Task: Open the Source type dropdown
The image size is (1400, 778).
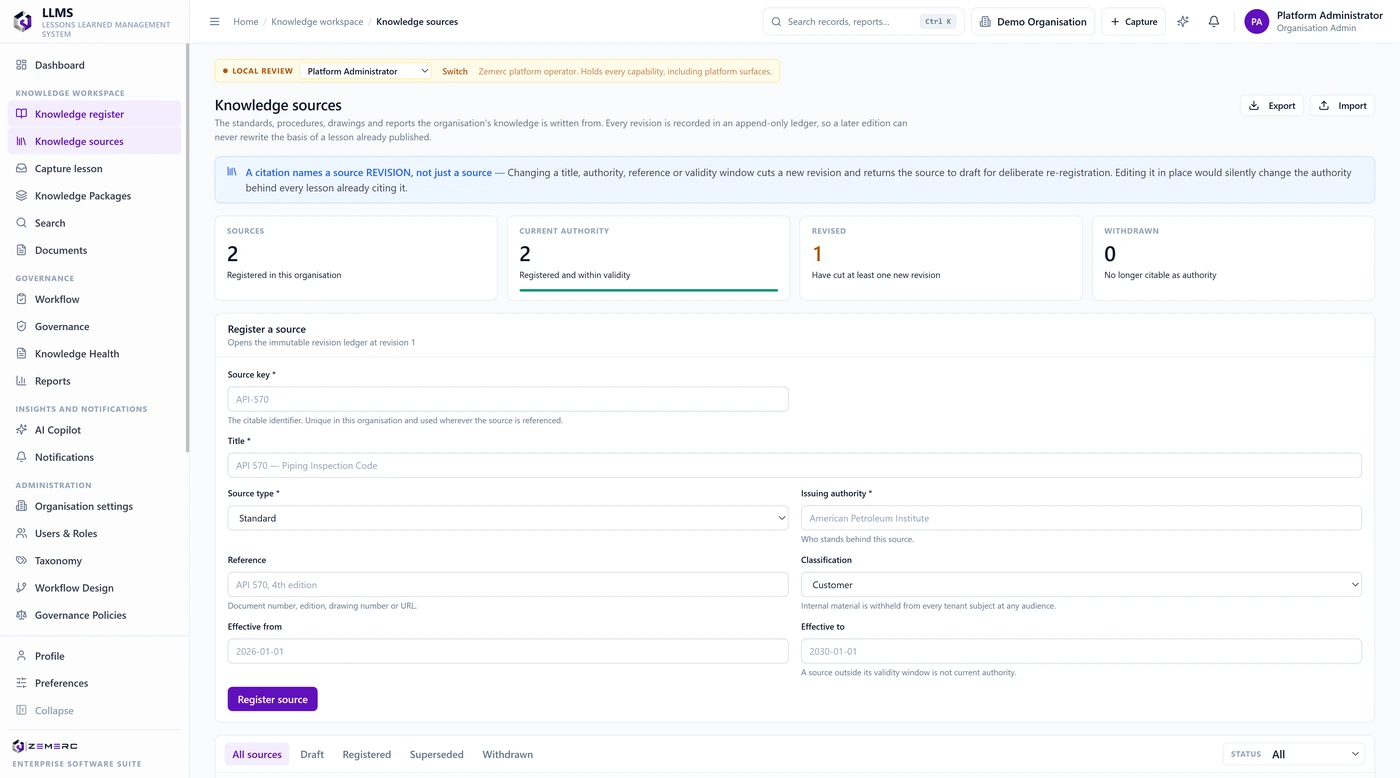Action: (508, 518)
